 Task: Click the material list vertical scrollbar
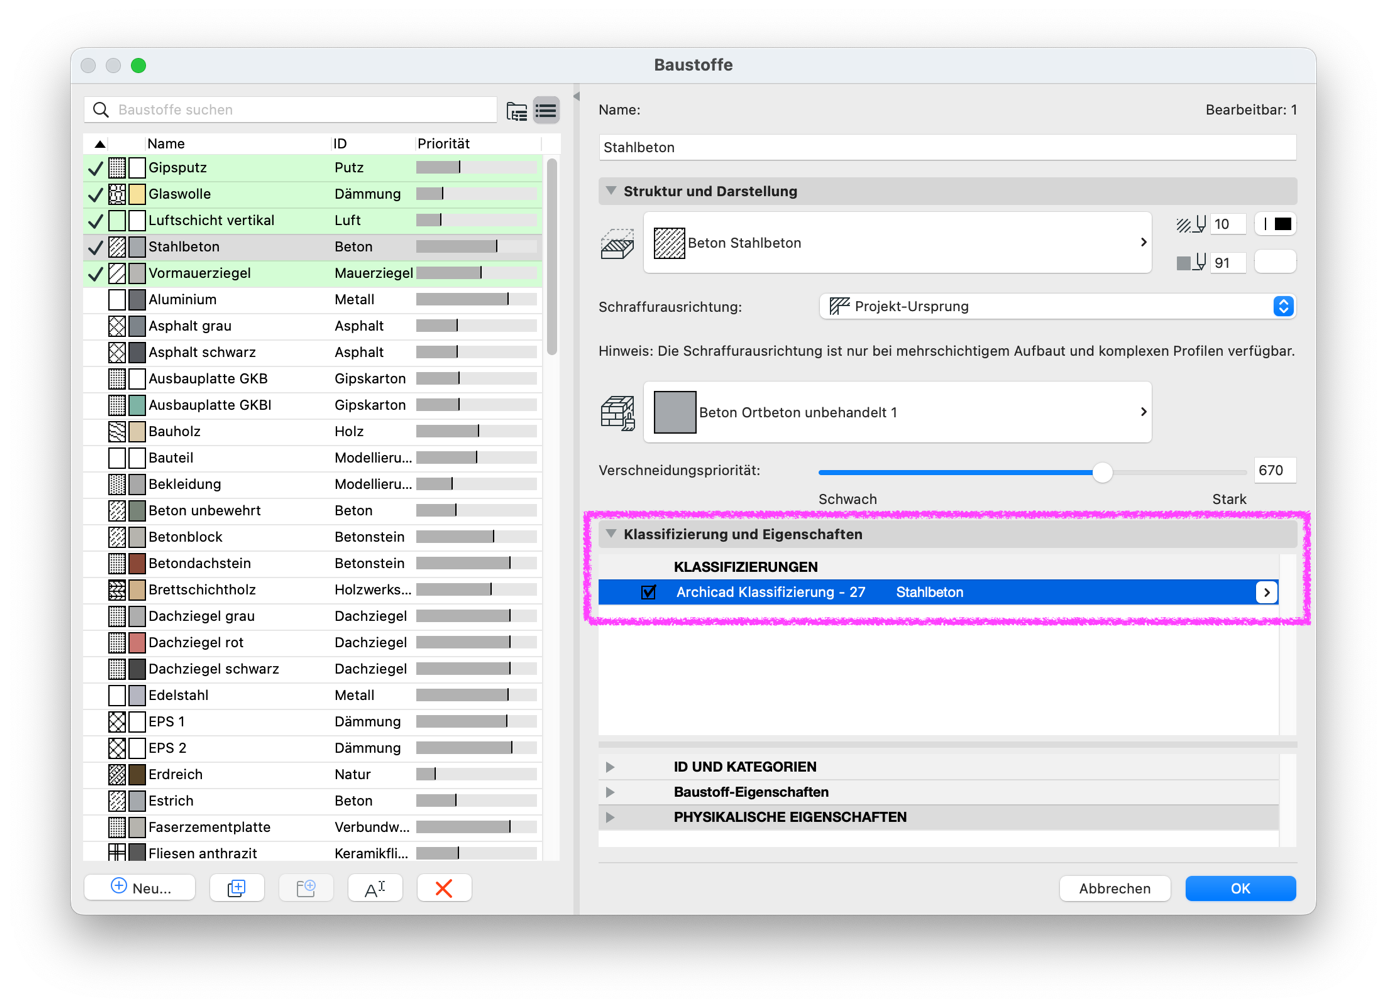coord(552,257)
